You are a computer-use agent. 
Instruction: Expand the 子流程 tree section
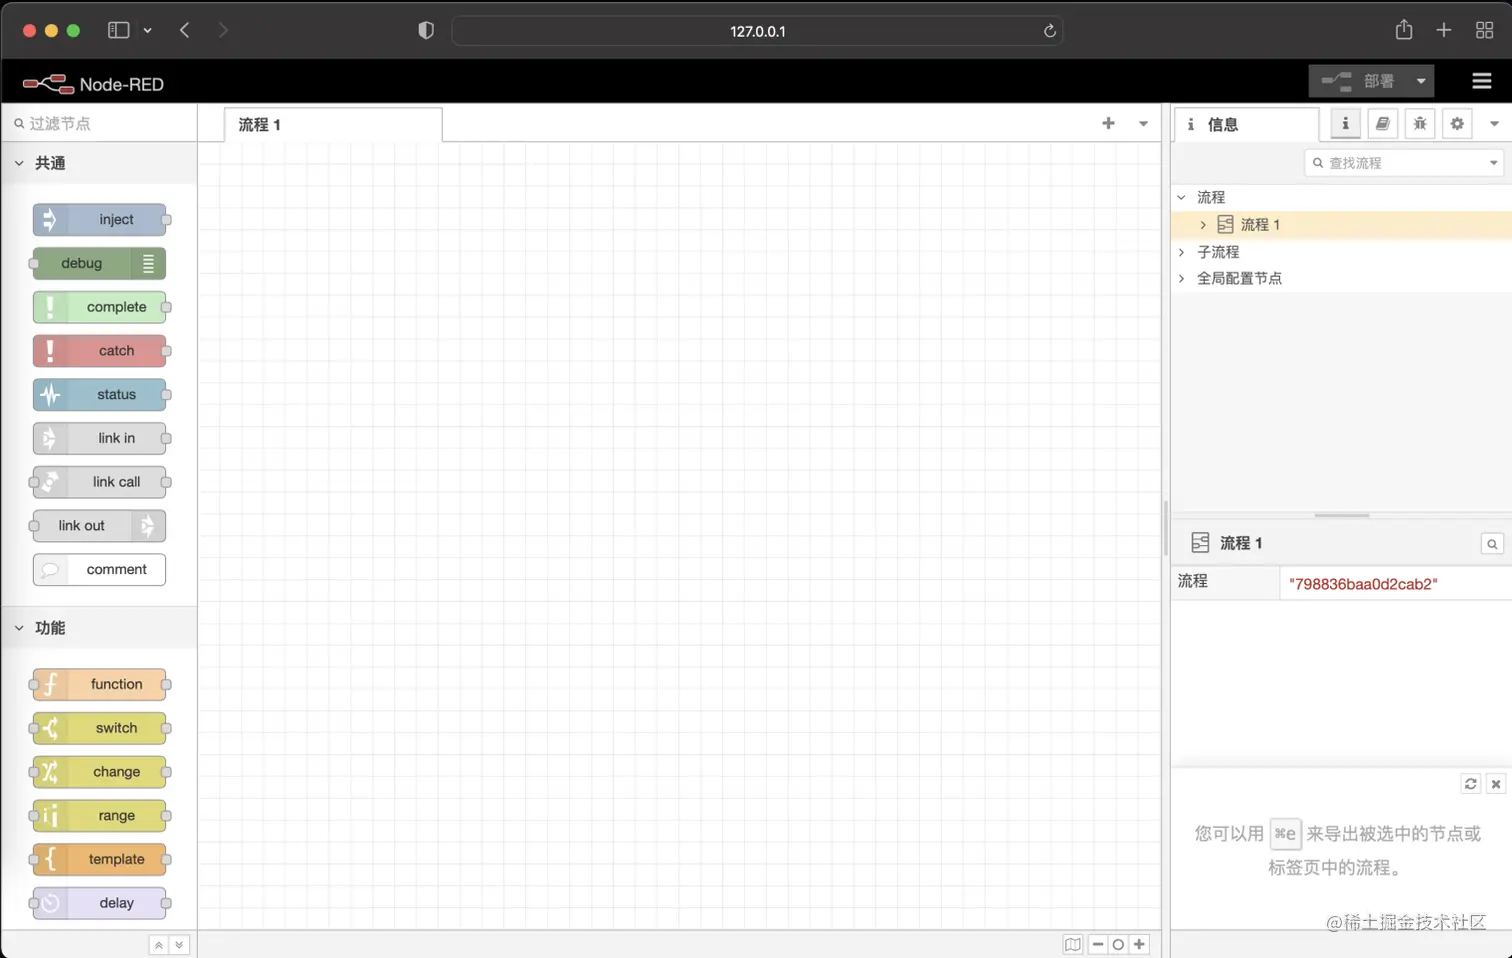(1181, 252)
